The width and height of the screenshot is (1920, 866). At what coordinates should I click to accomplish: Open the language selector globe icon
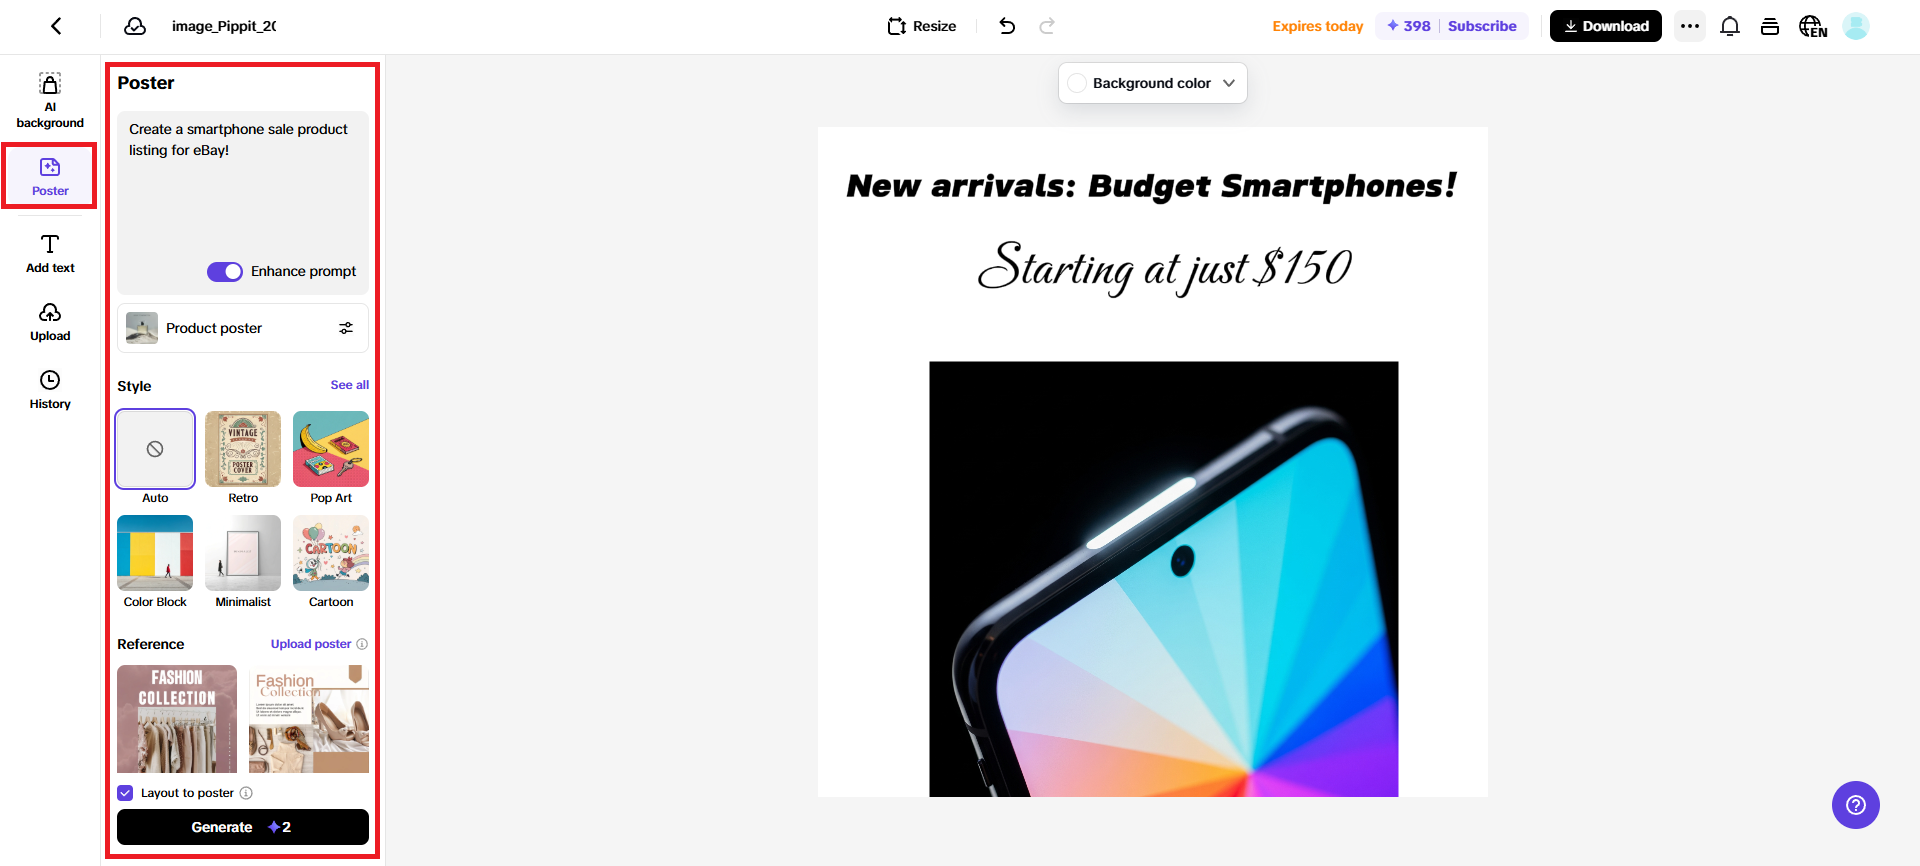coord(1813,26)
